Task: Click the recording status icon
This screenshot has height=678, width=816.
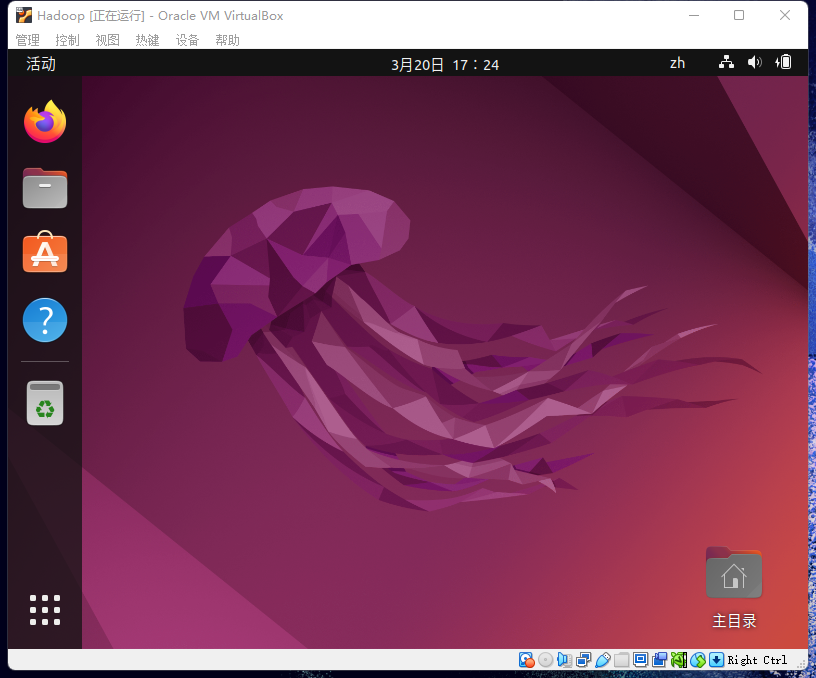Action: click(x=659, y=660)
